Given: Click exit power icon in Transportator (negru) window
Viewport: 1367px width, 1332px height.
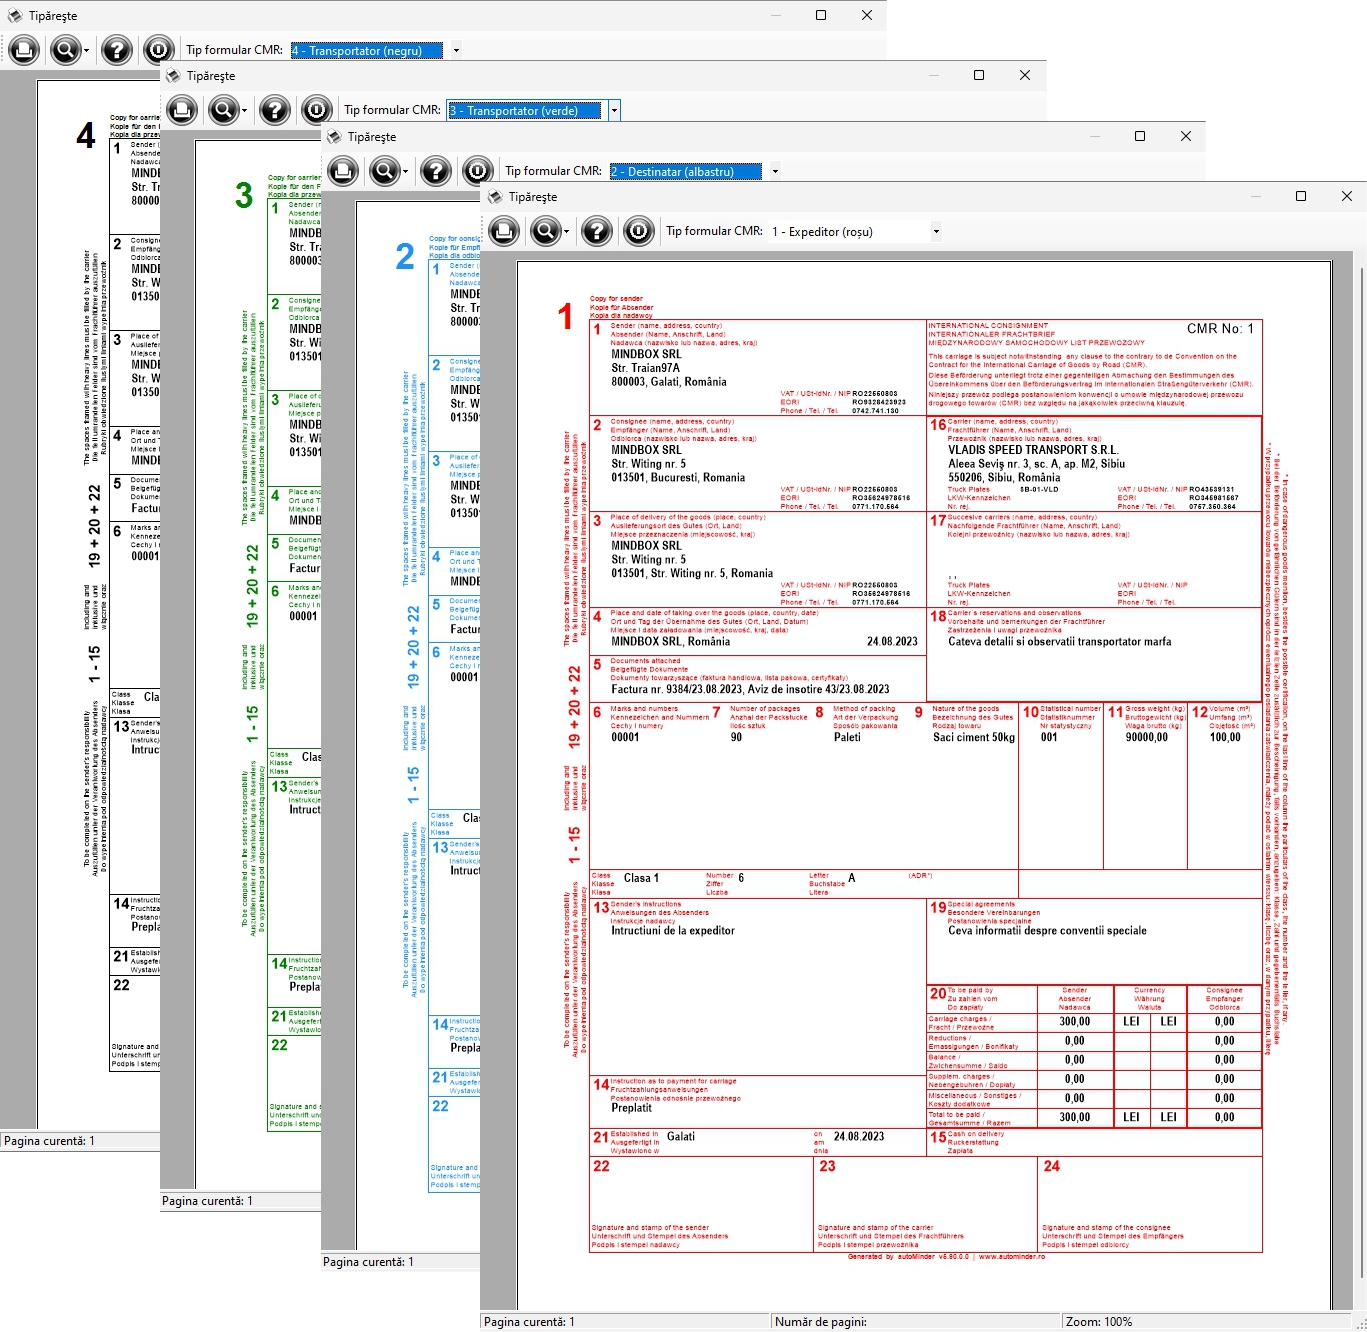Looking at the screenshot, I should (158, 50).
